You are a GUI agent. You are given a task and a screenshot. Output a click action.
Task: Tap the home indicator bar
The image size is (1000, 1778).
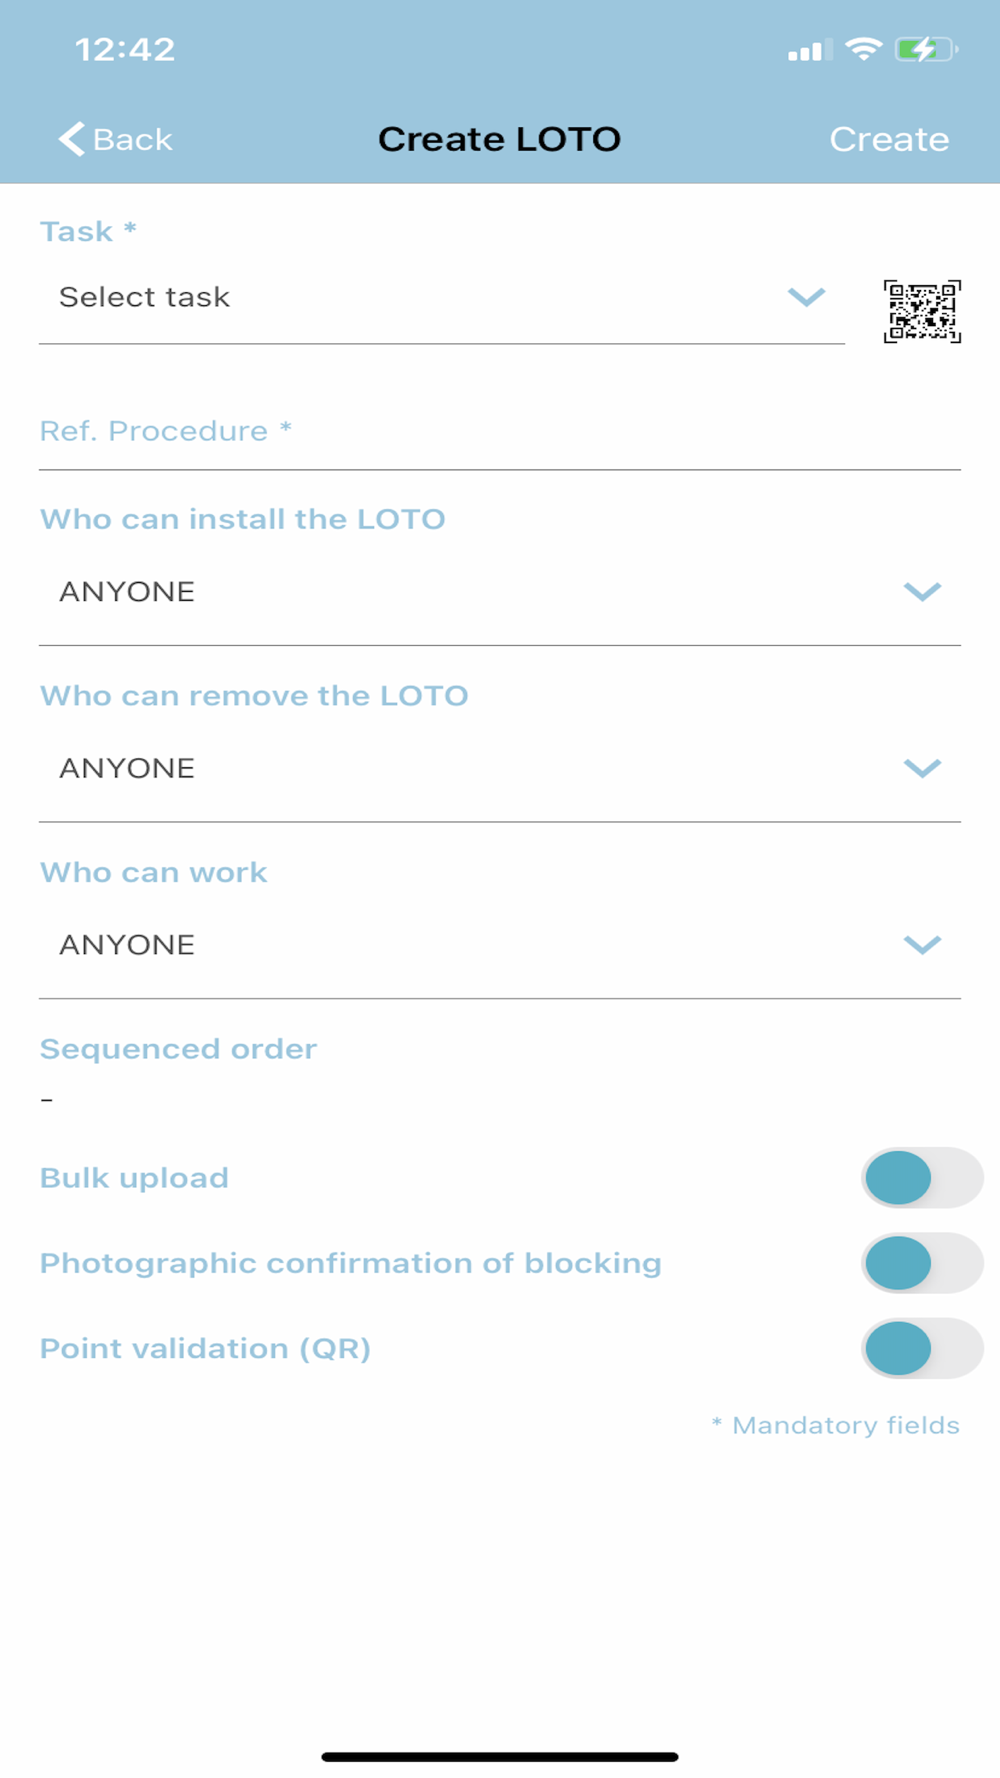click(x=499, y=1756)
